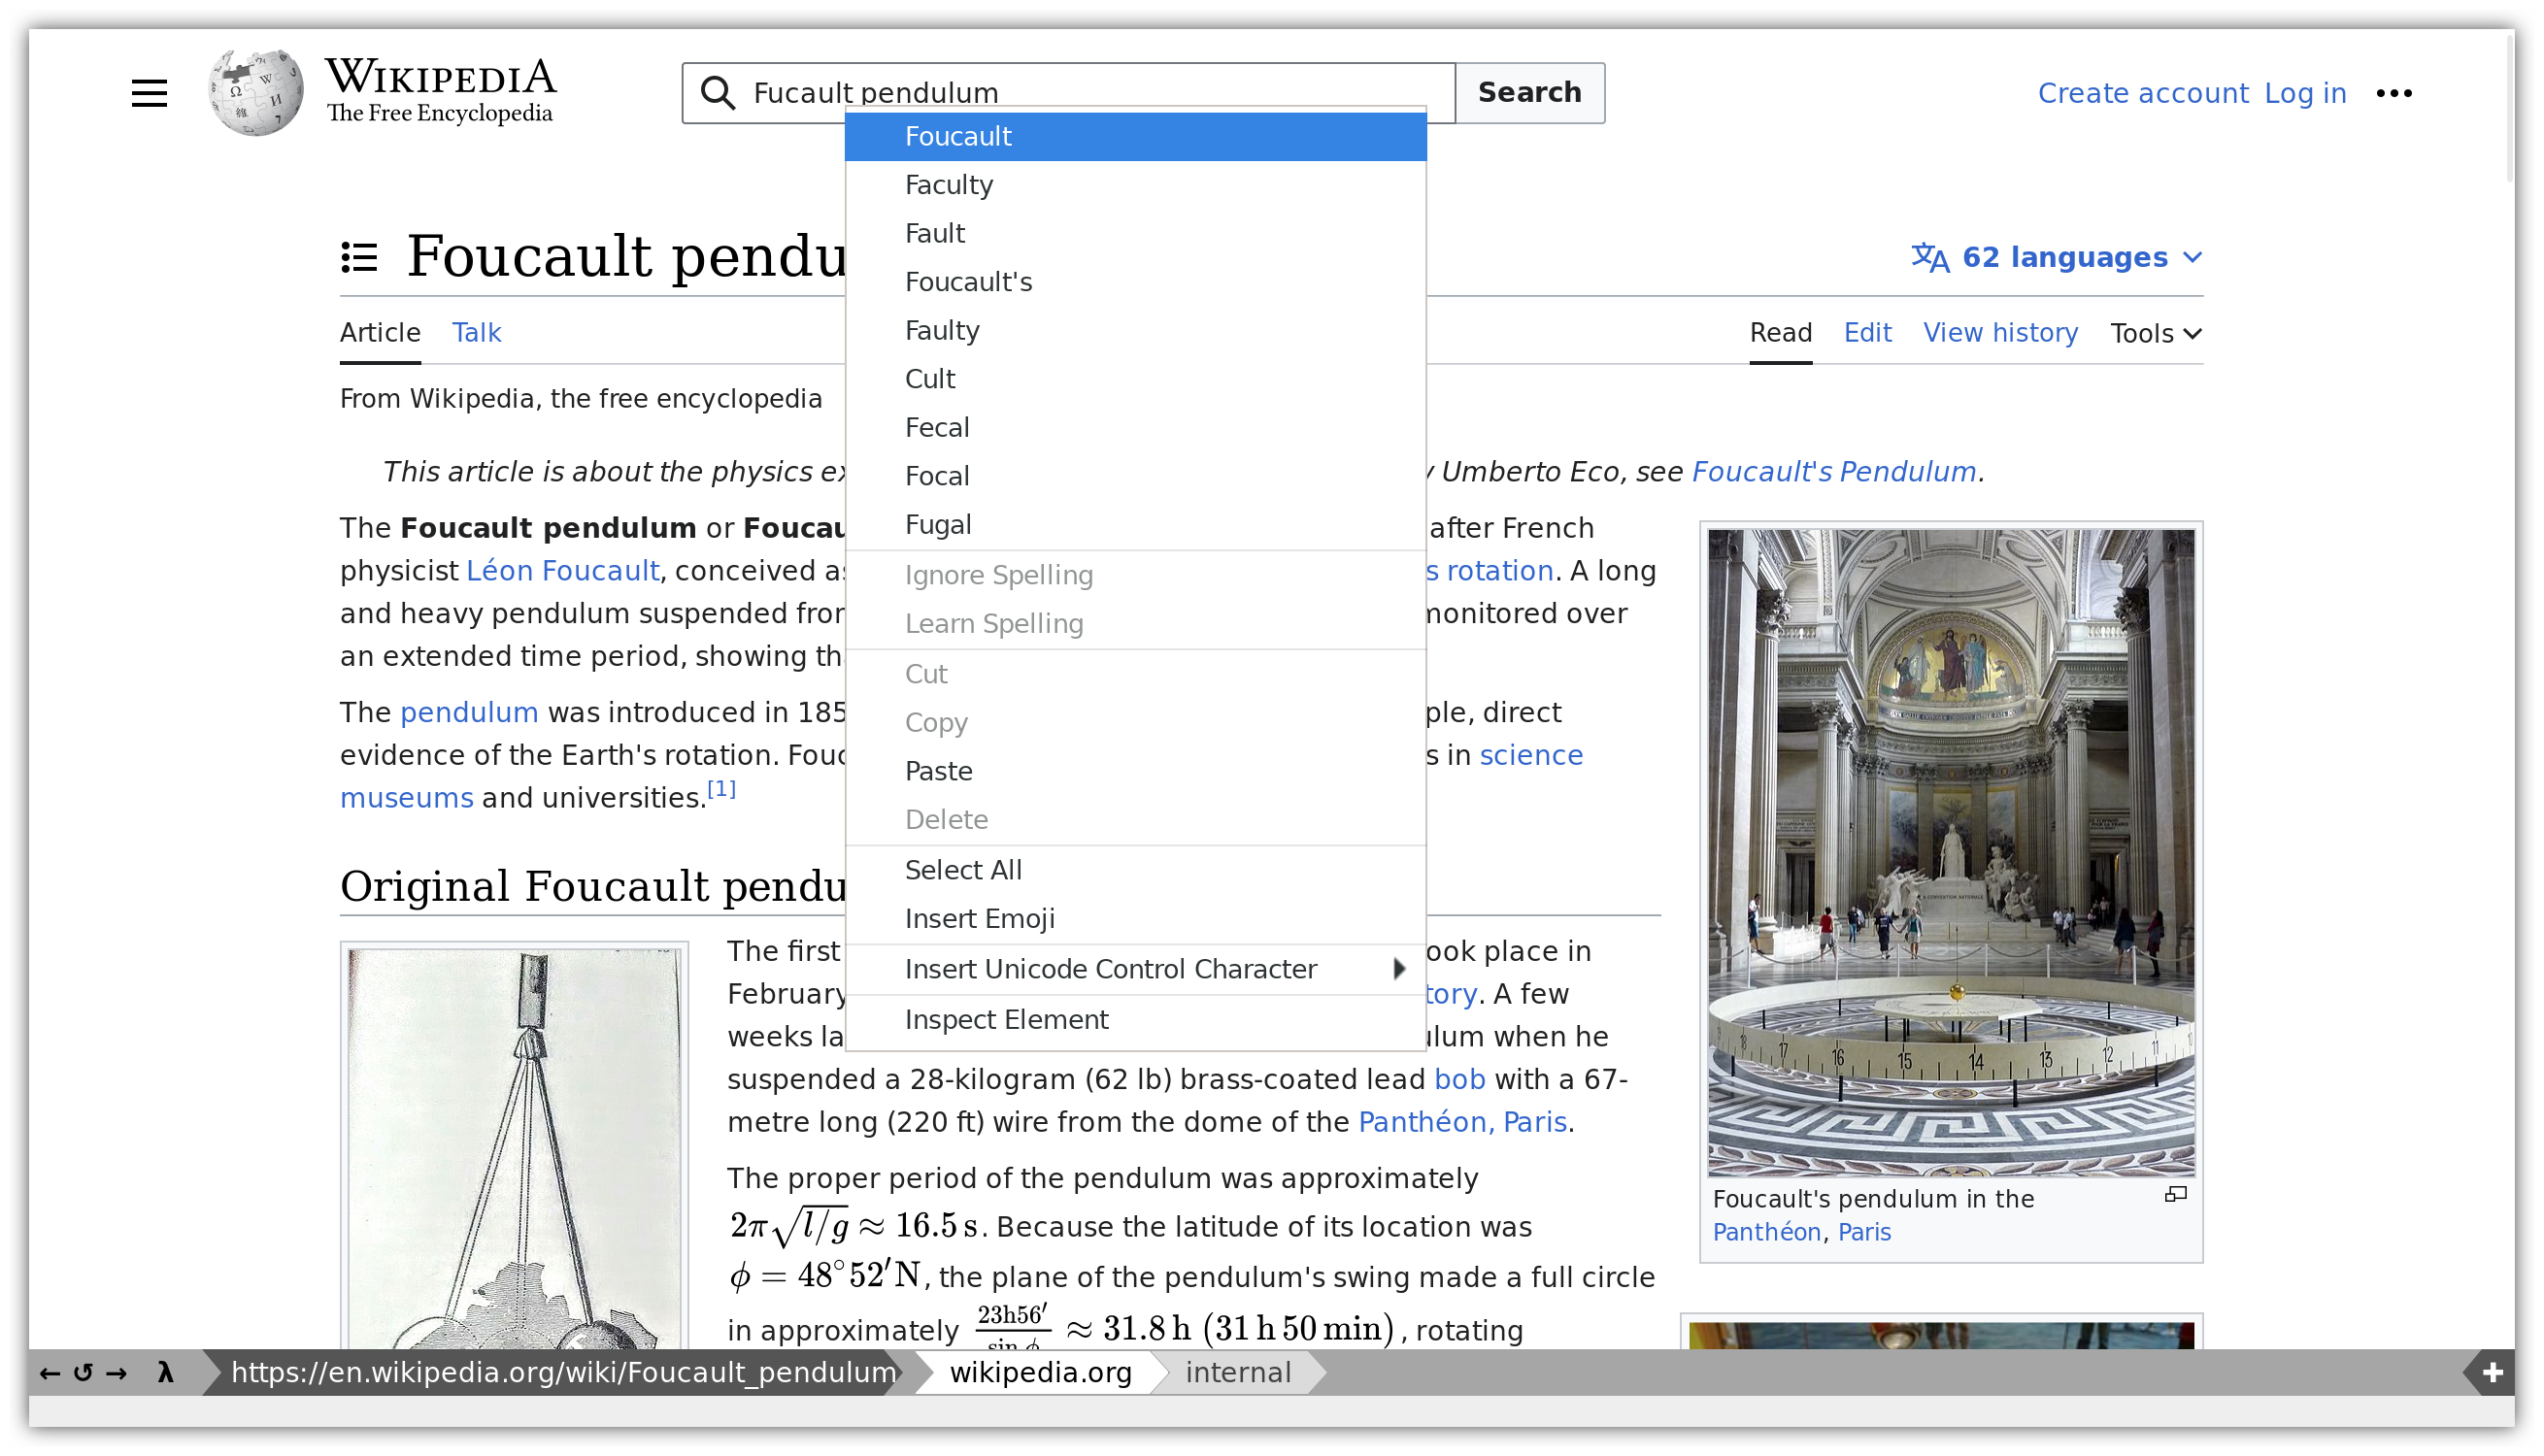Image resolution: width=2544 pixels, height=1456 pixels.
Task: Toggle the table of contents icon
Action: pos(359,257)
